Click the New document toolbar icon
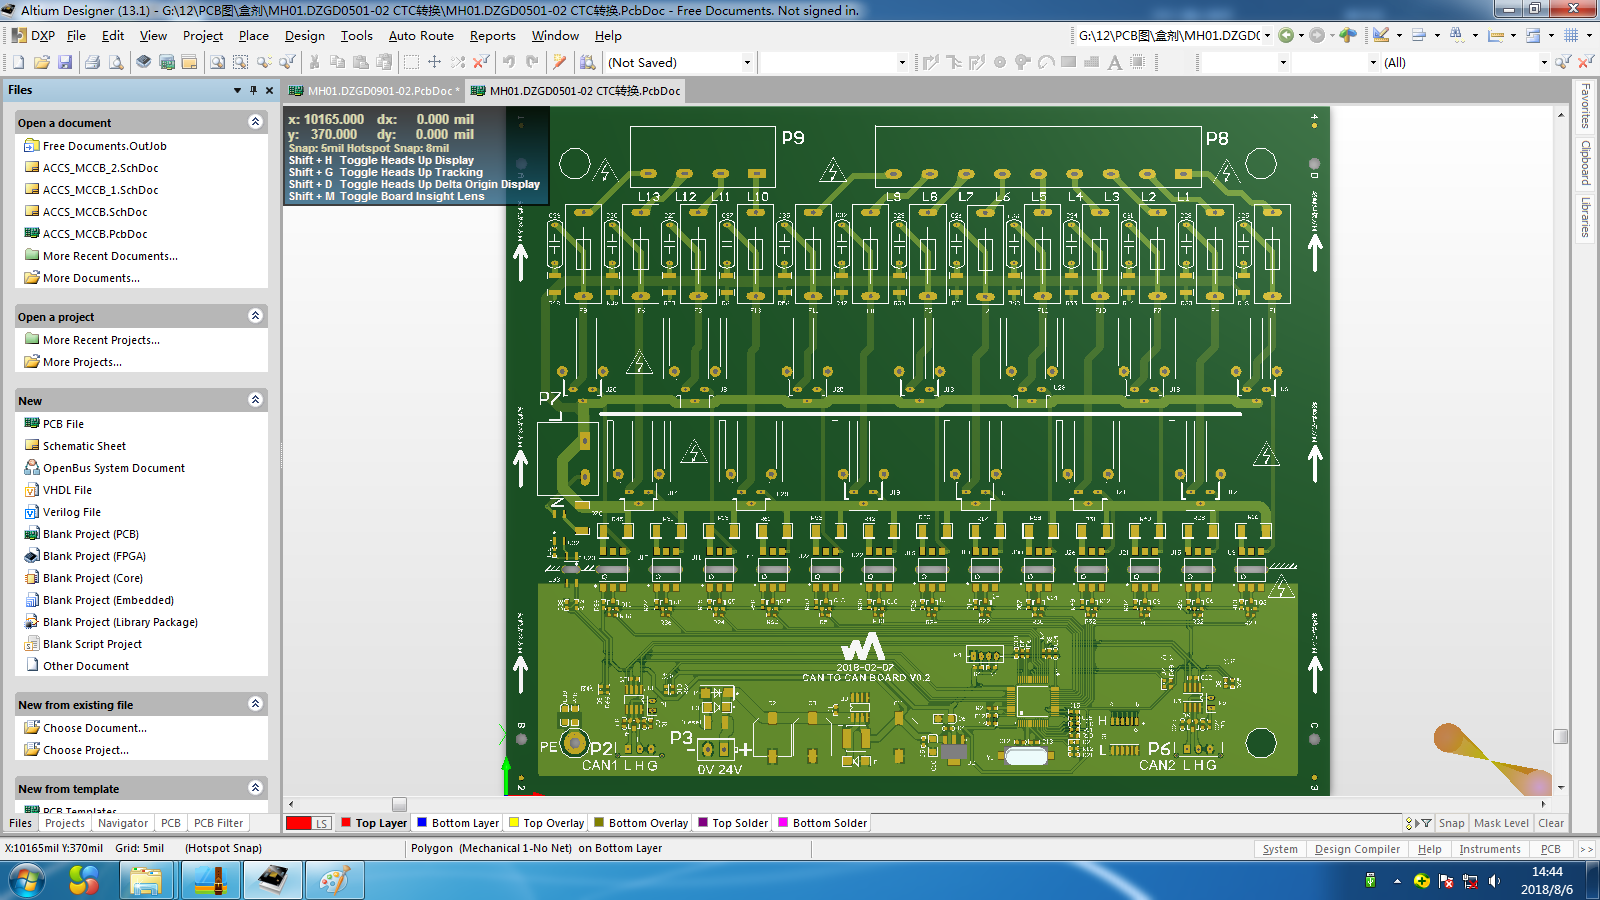The image size is (1600, 900). [x=19, y=62]
